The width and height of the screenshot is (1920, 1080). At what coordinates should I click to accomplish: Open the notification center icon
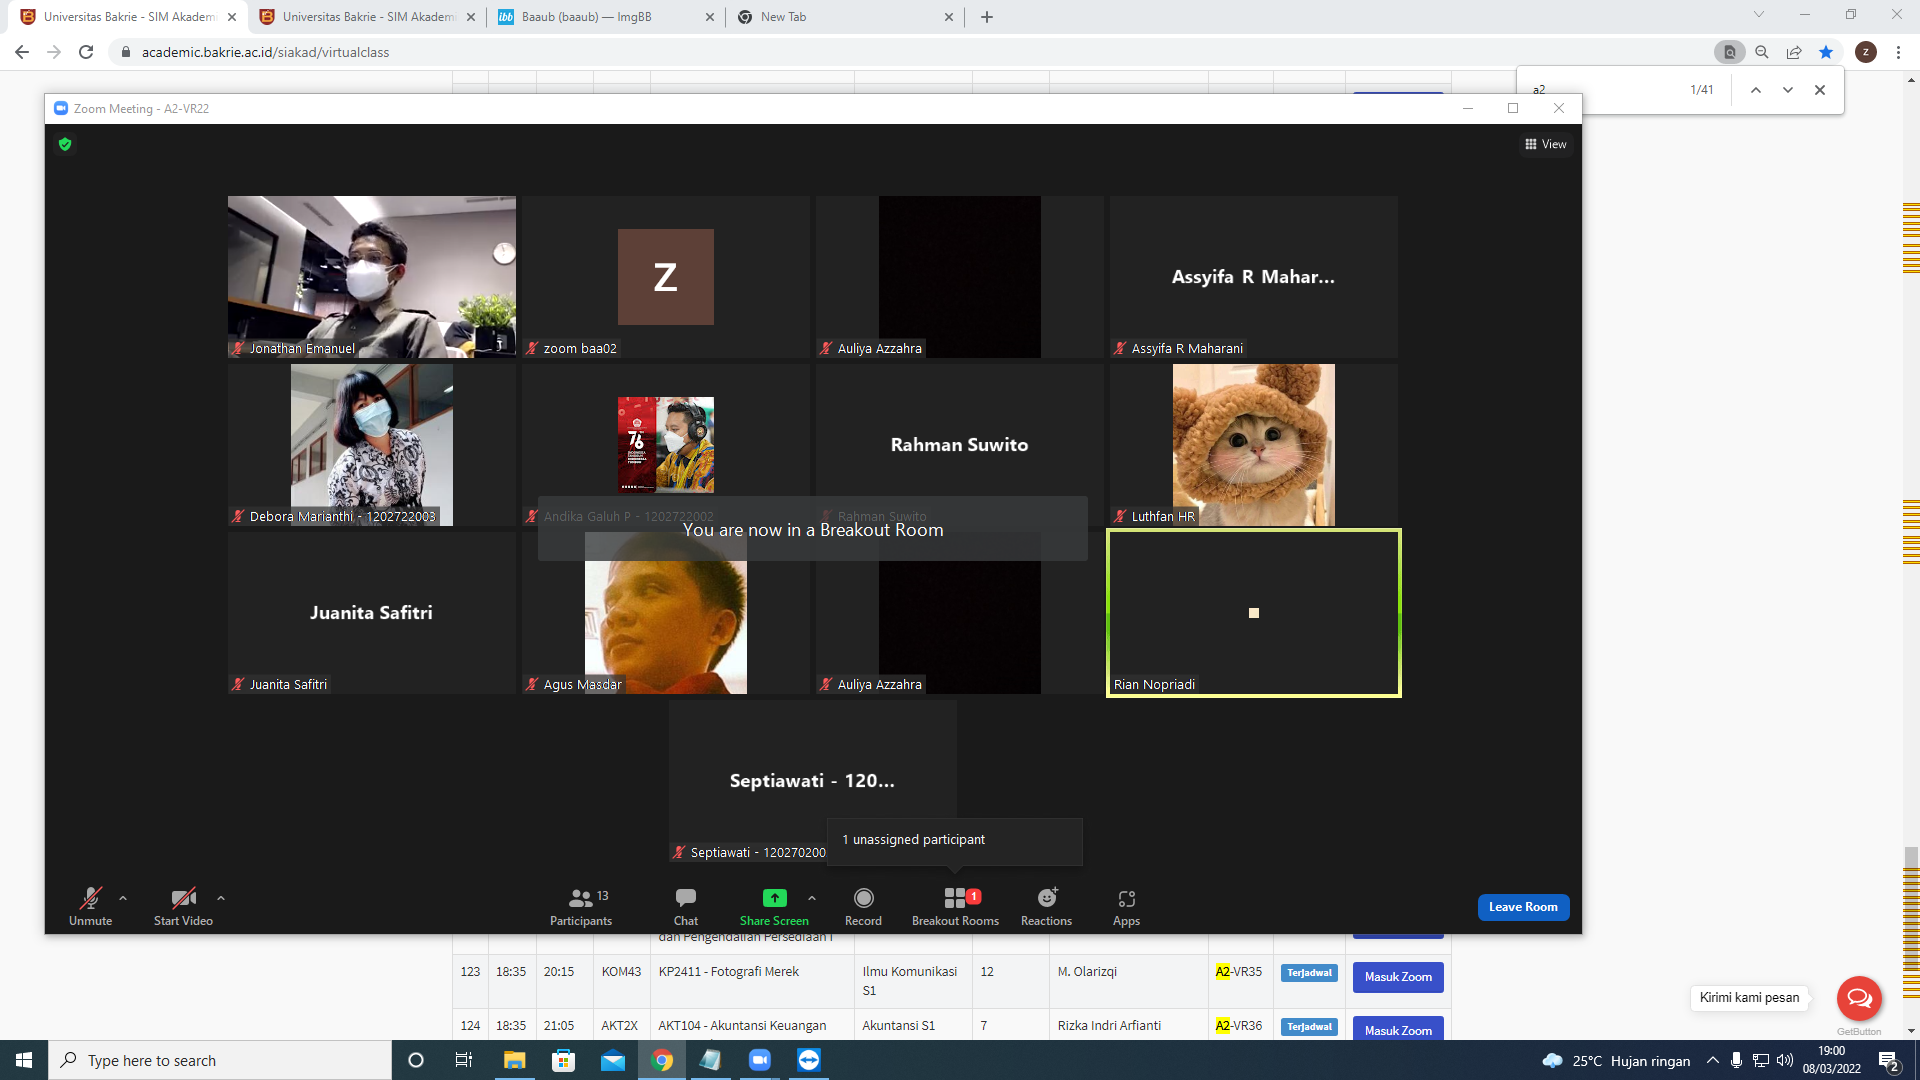coord(1889,1061)
